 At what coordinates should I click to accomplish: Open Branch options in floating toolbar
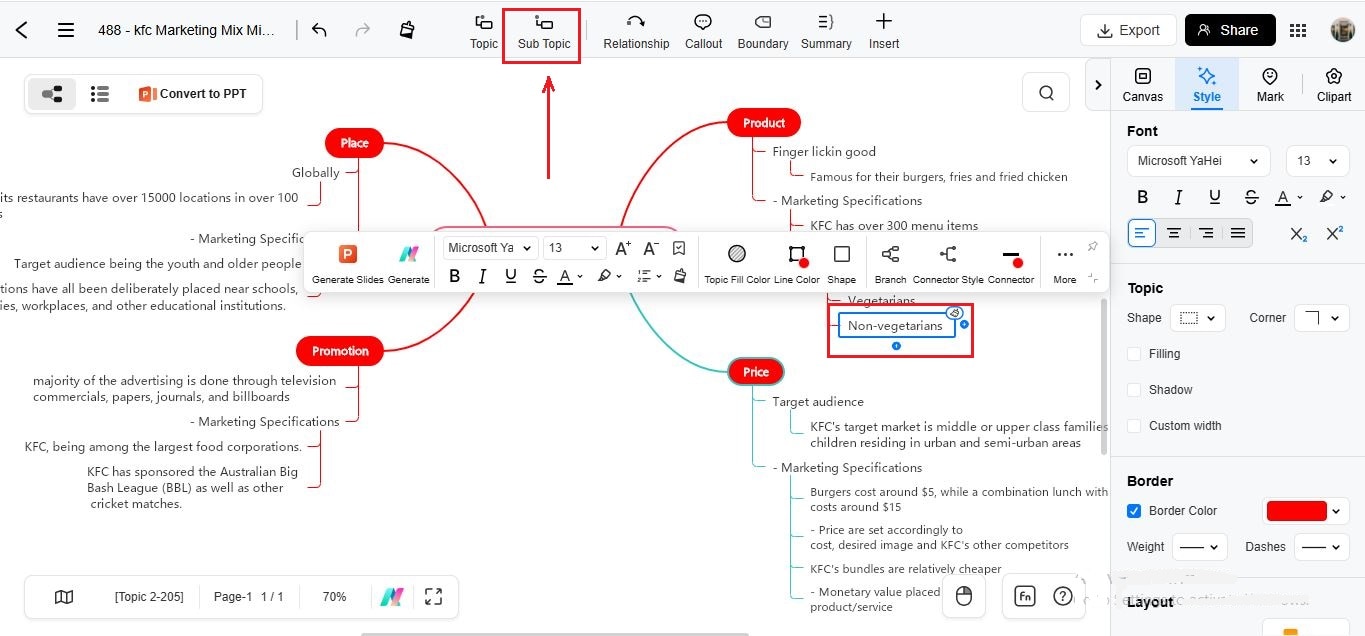pyautogui.click(x=890, y=264)
